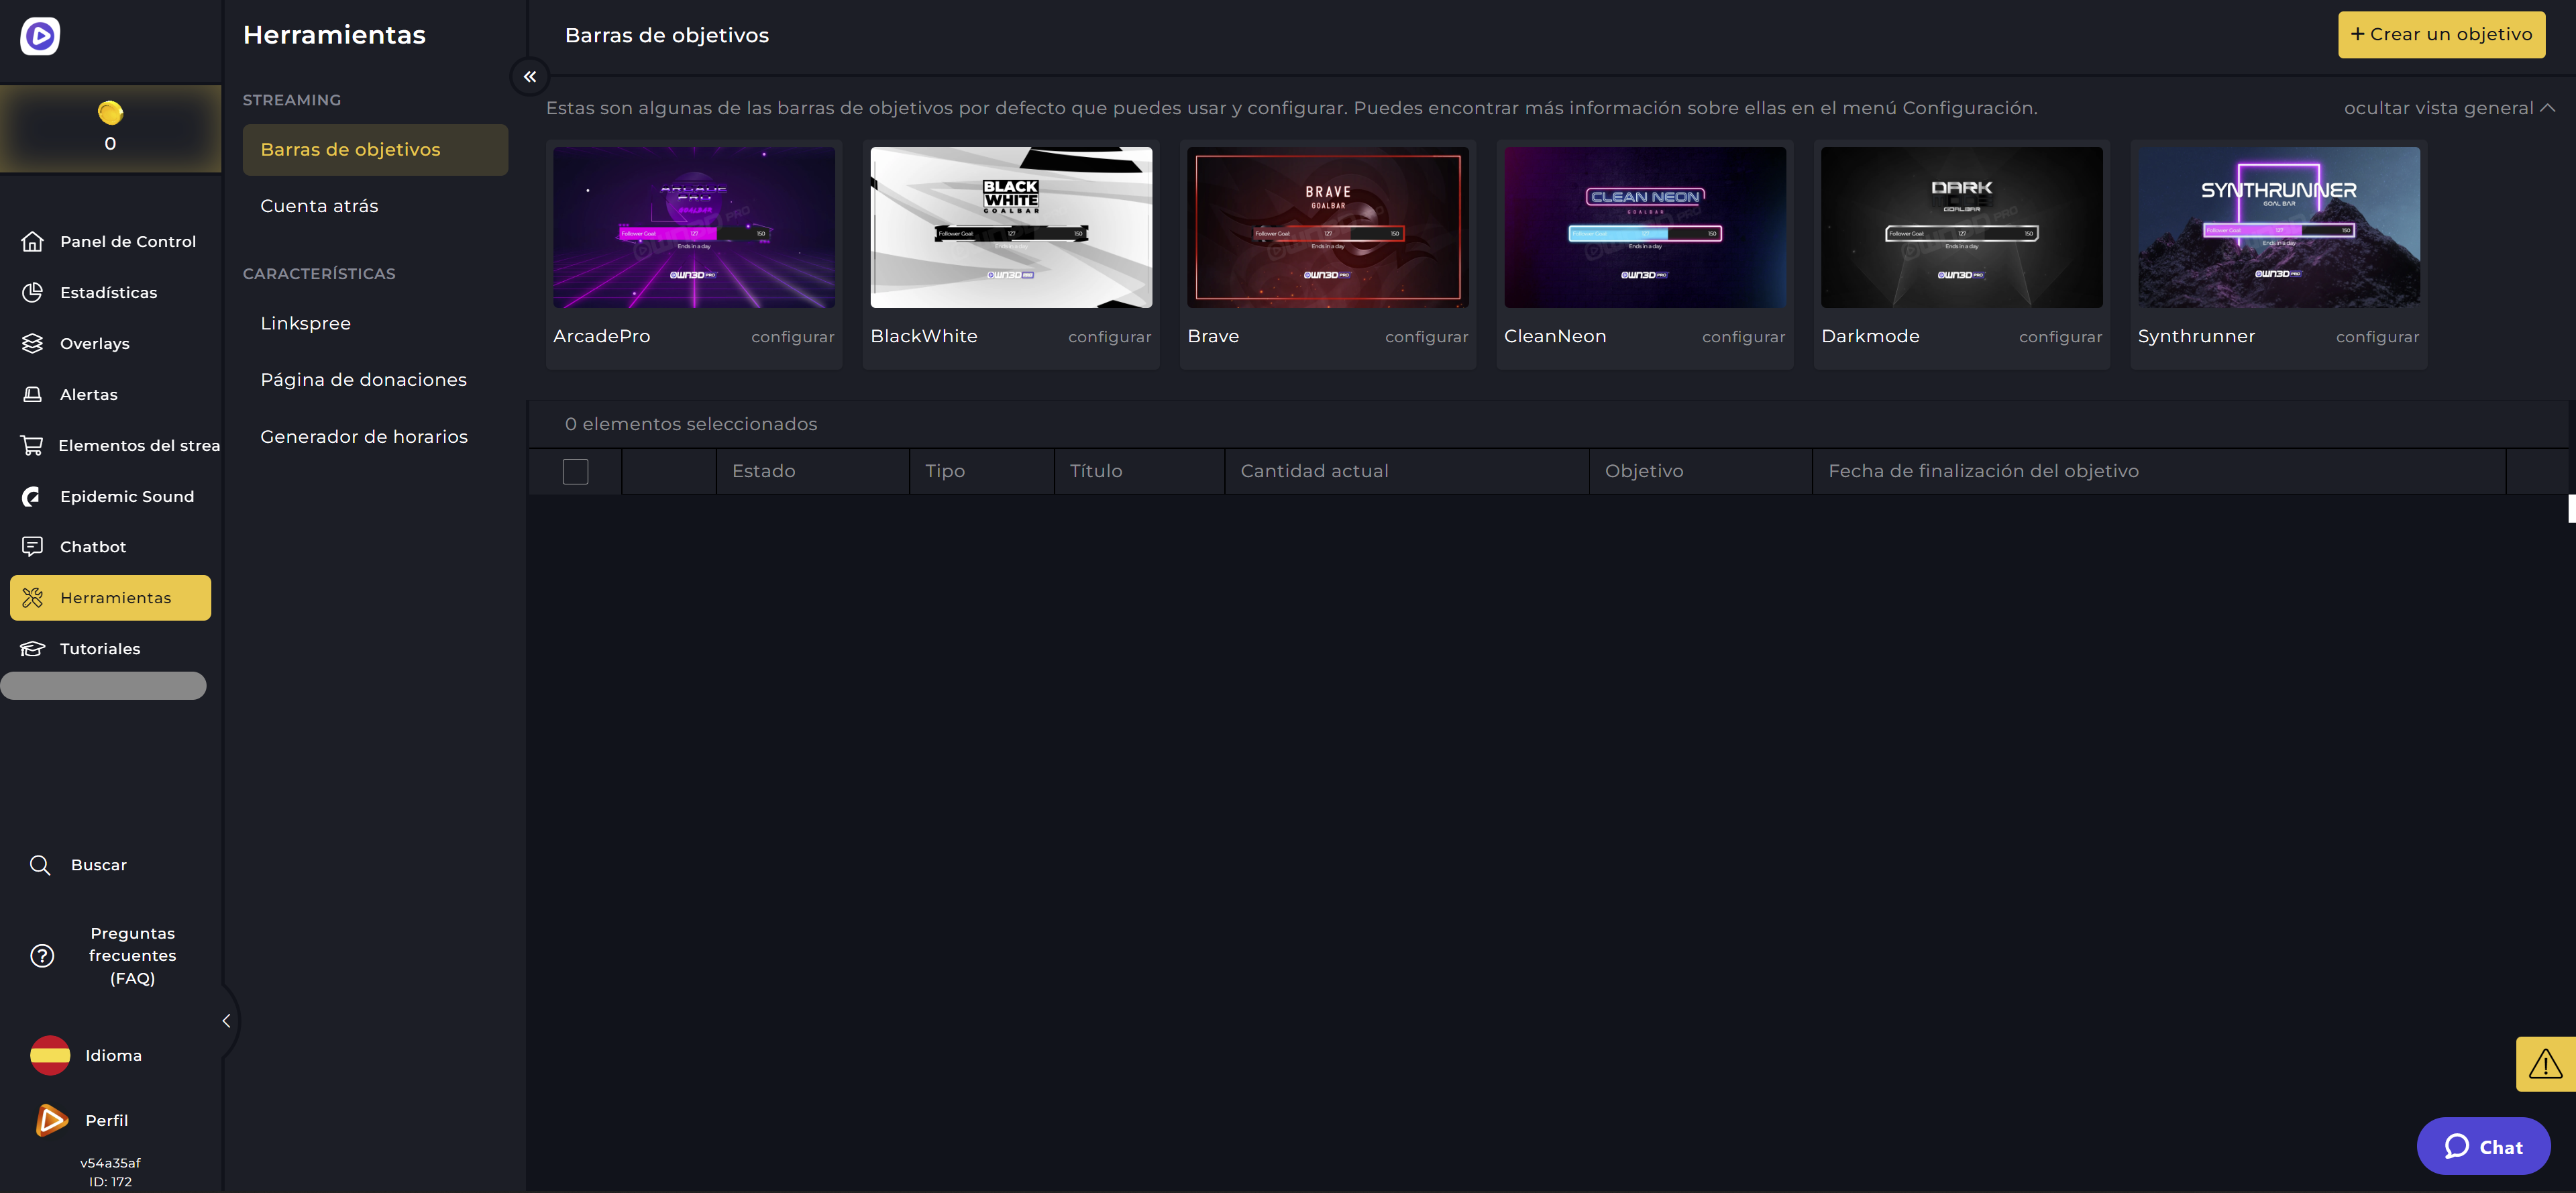Open Alertas bell icon
This screenshot has width=2576, height=1193.
[x=33, y=394]
